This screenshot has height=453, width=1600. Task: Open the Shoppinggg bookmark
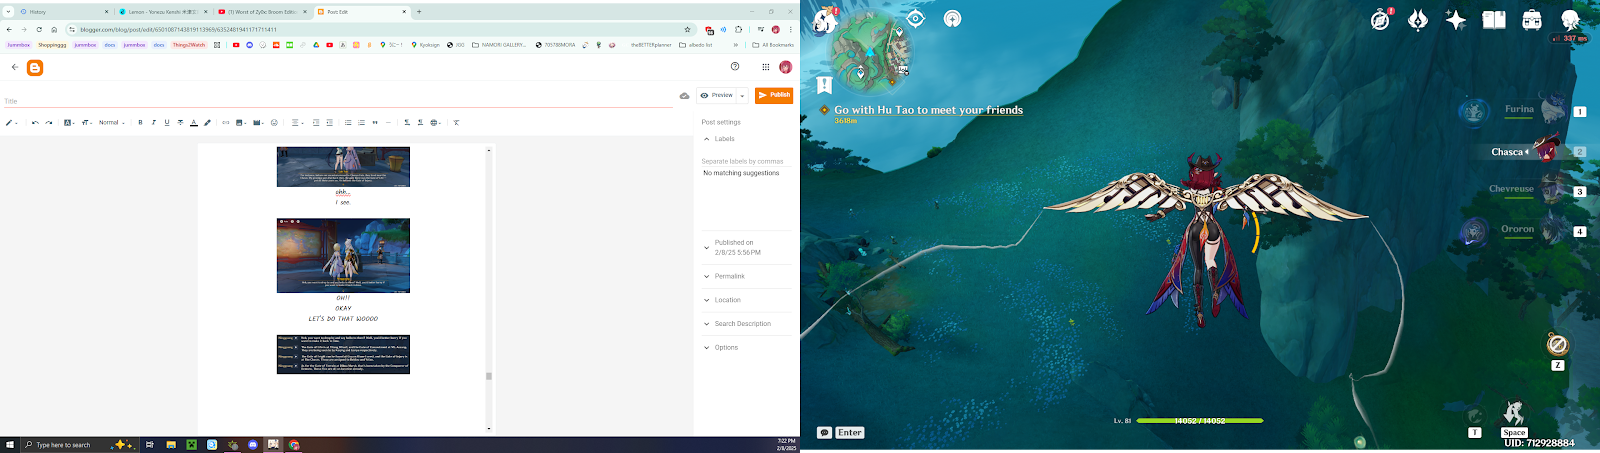52,45
